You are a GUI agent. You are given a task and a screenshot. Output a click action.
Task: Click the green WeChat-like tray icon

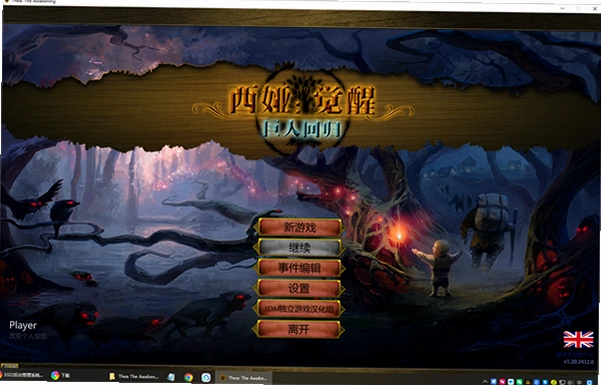tap(519, 382)
